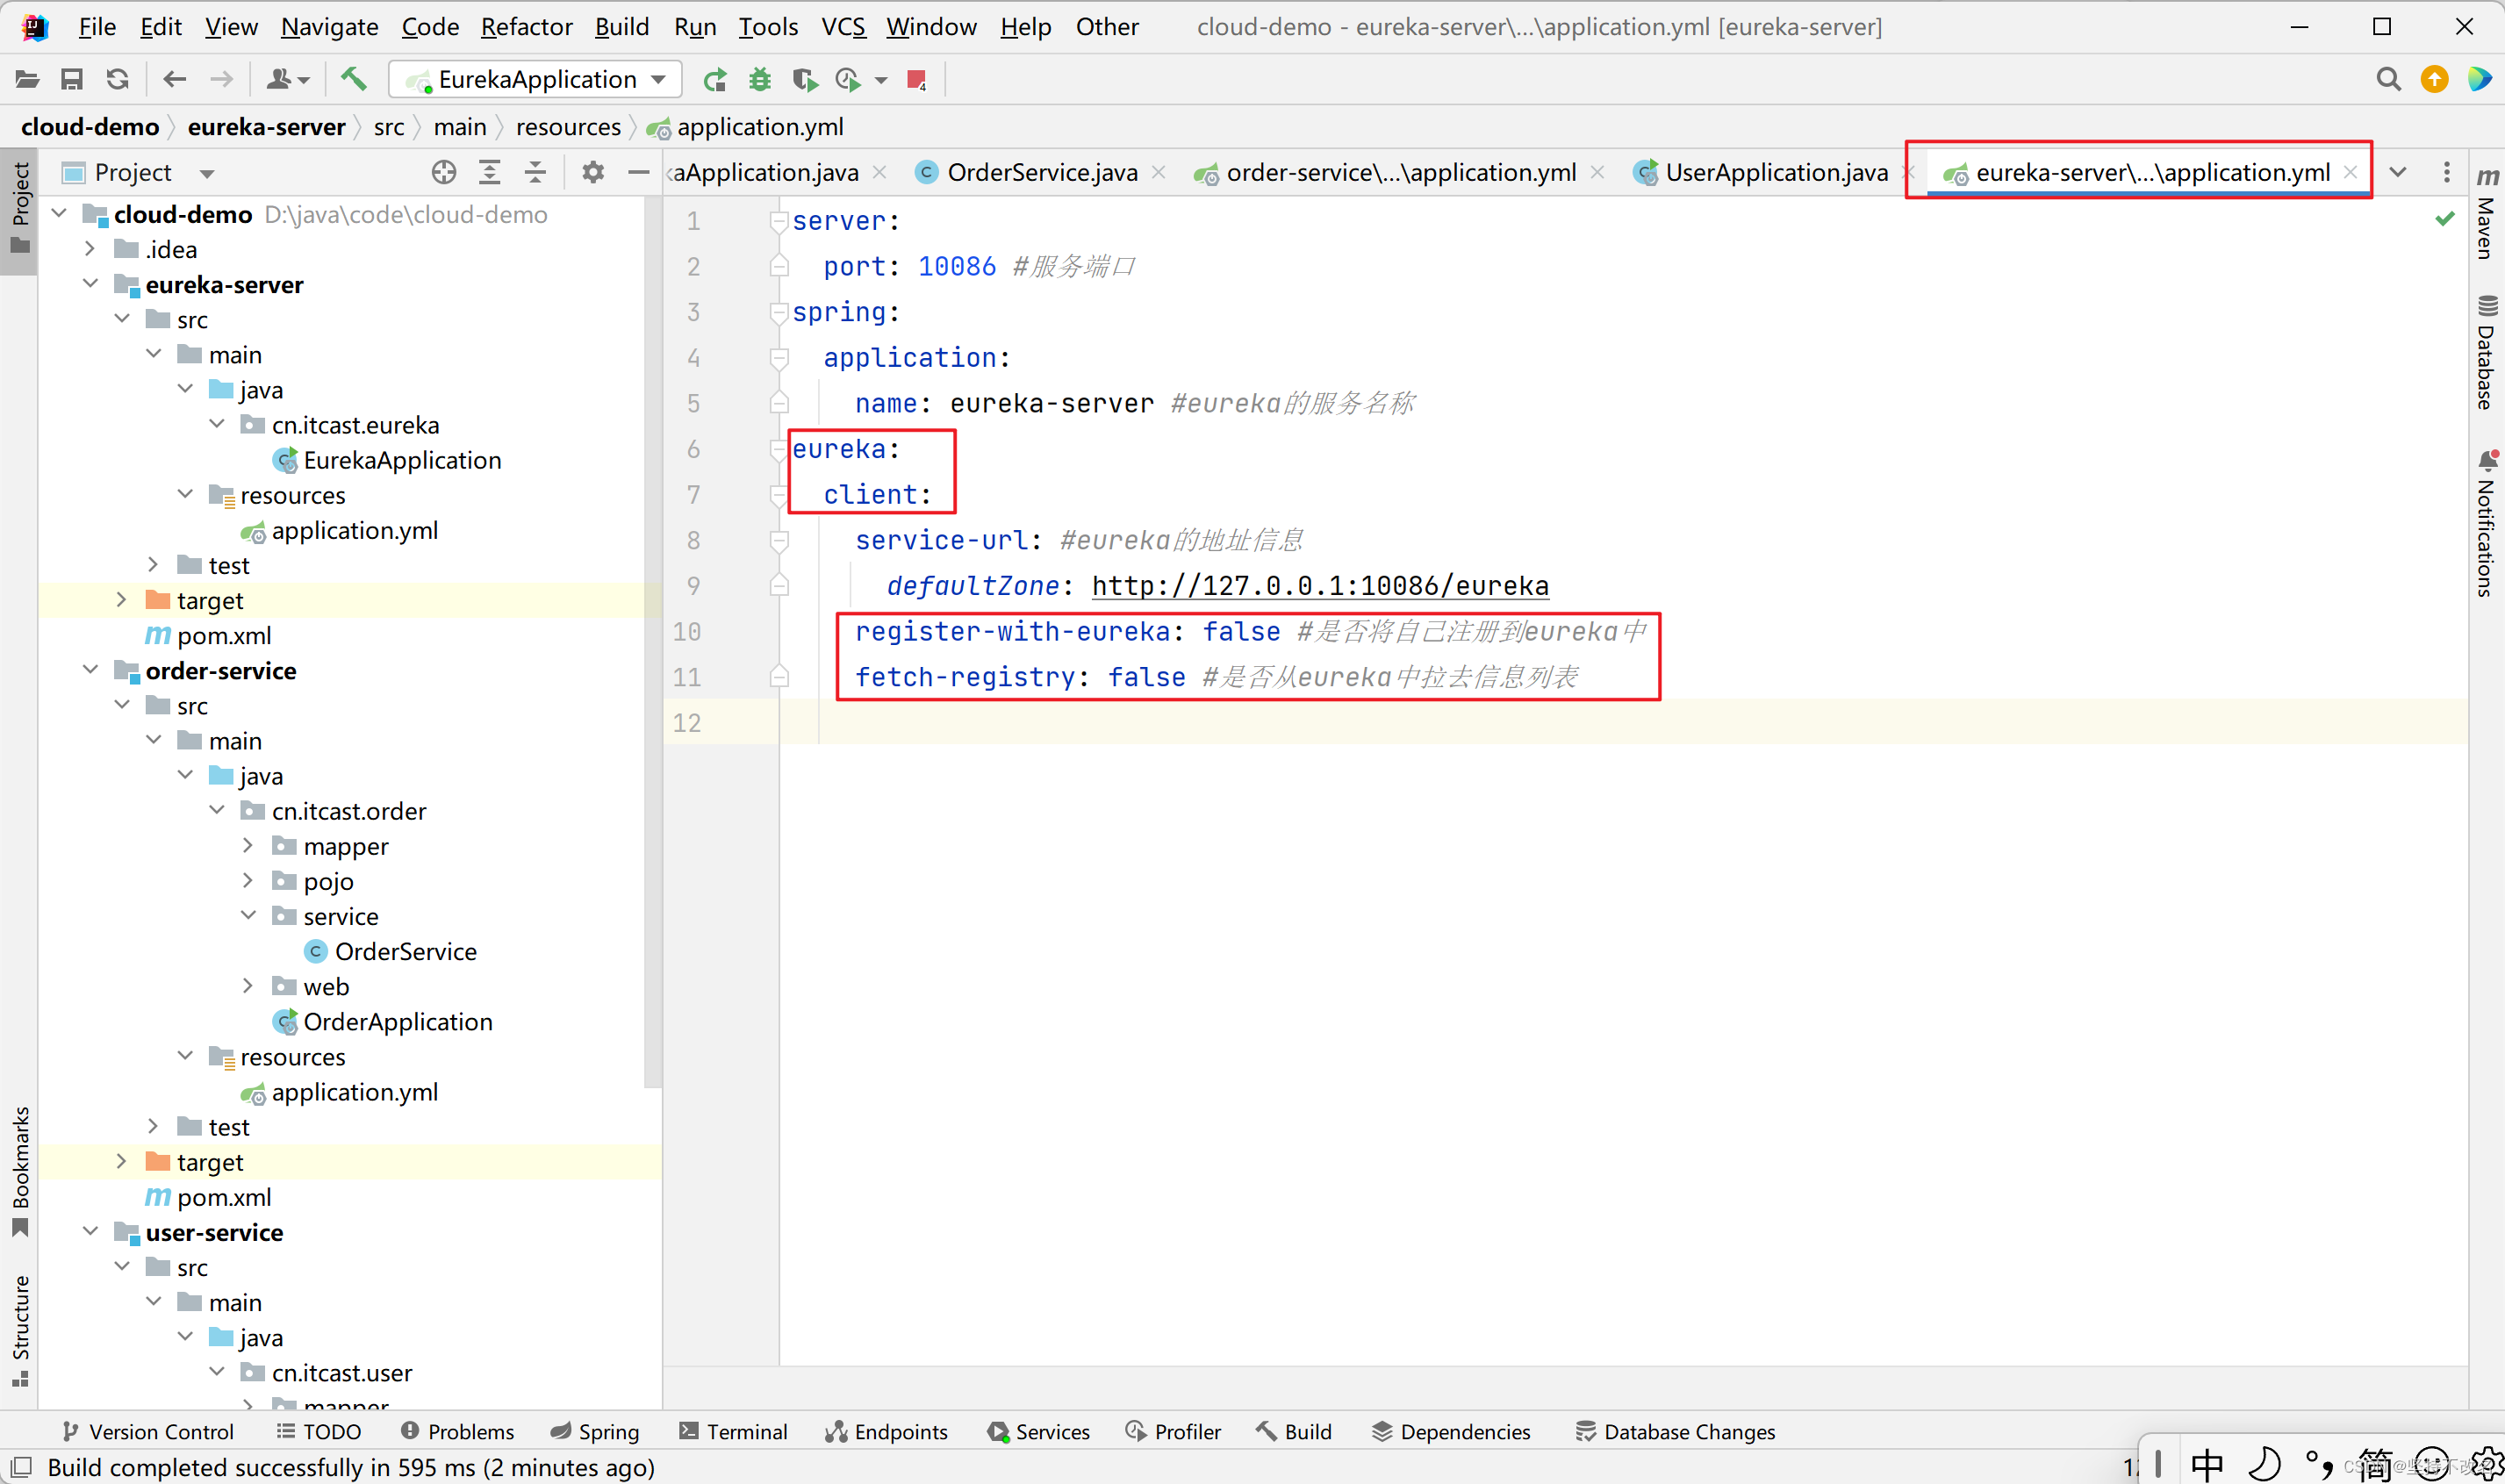Screen dimensions: 2505x1484
Task: Open the EurekaApplication run configuration dropdown
Action: [x=657, y=79]
